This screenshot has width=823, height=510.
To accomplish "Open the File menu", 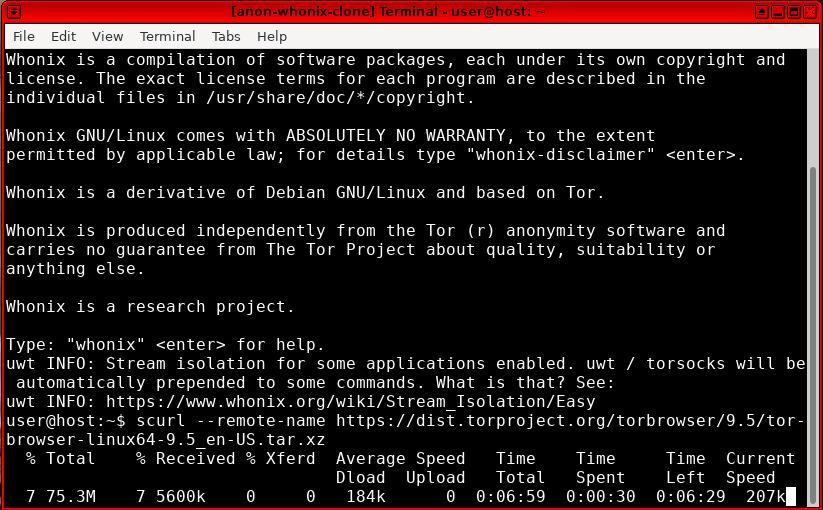I will coord(23,36).
